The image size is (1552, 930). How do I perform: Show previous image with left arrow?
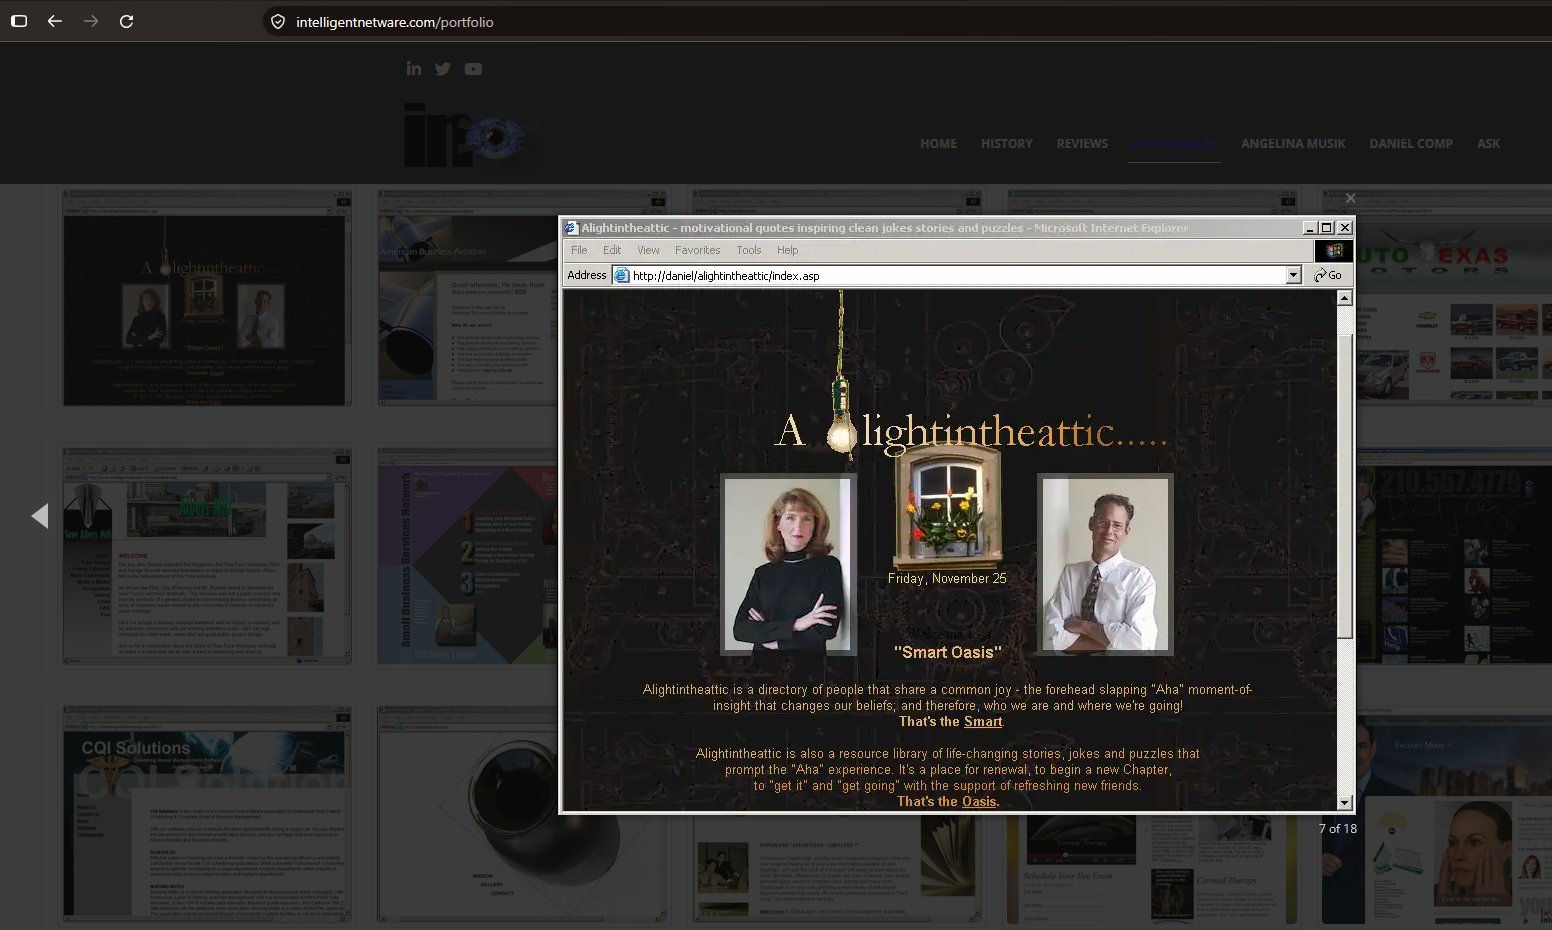(39, 515)
